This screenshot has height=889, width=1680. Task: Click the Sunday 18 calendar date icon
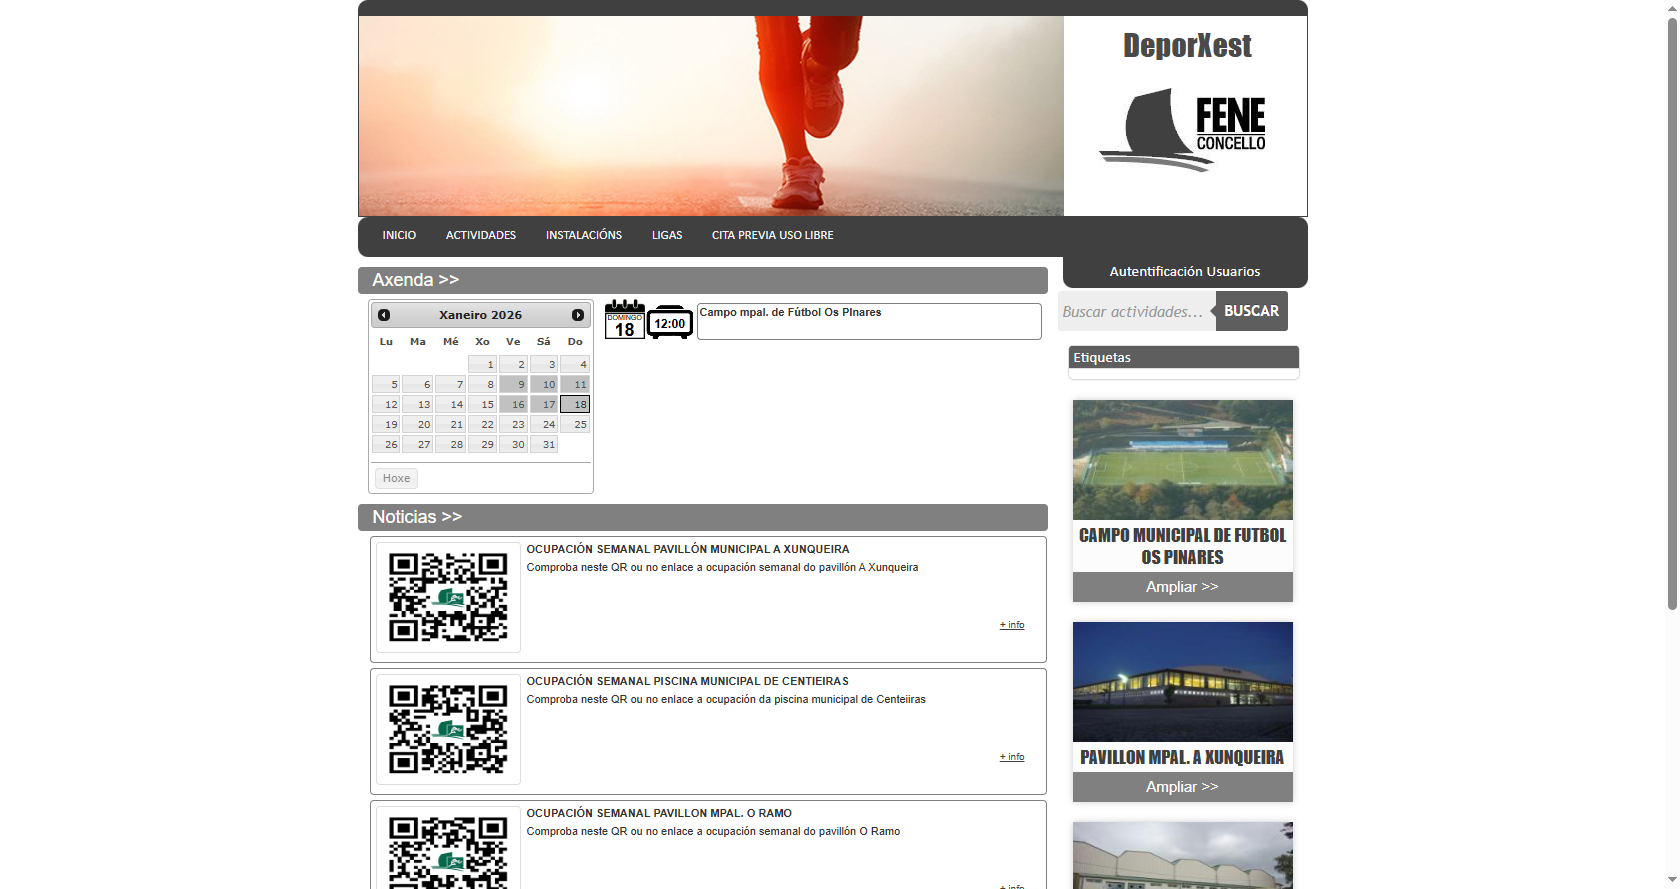(x=624, y=320)
